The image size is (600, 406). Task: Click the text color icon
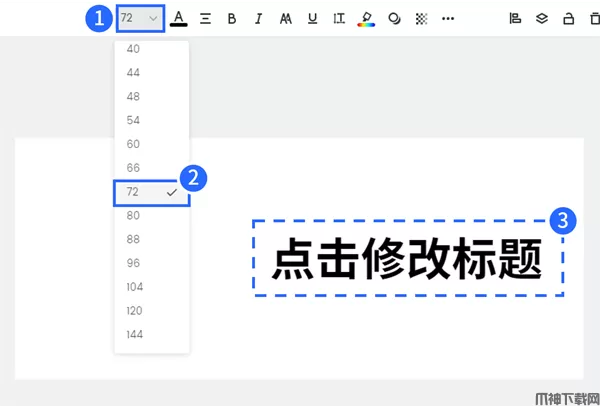178,18
